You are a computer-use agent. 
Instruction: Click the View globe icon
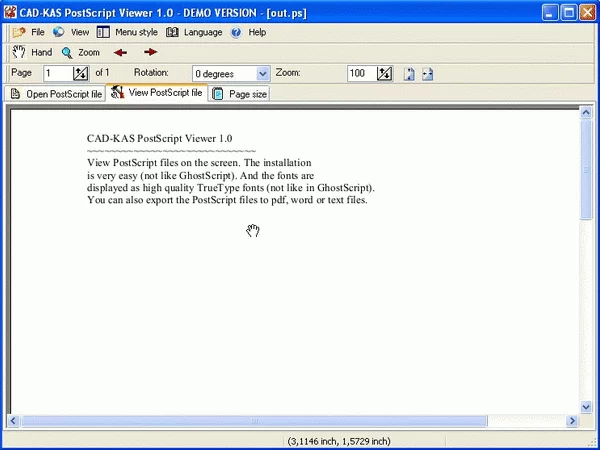click(59, 32)
